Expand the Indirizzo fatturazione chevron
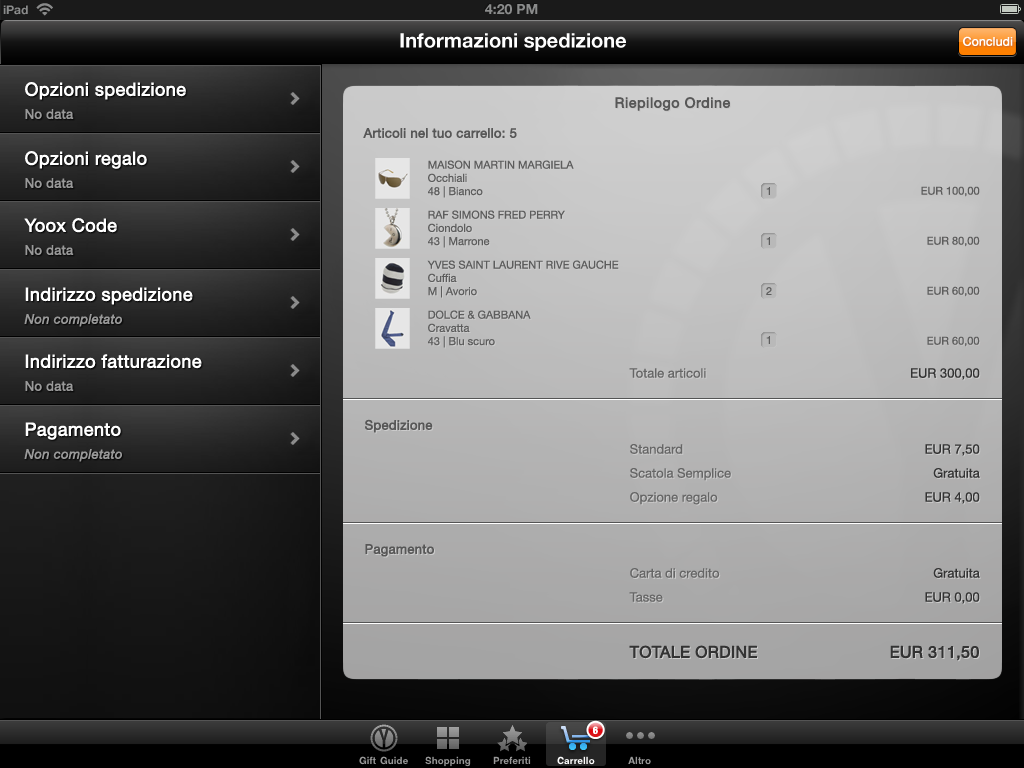This screenshot has width=1024, height=768. tap(295, 370)
